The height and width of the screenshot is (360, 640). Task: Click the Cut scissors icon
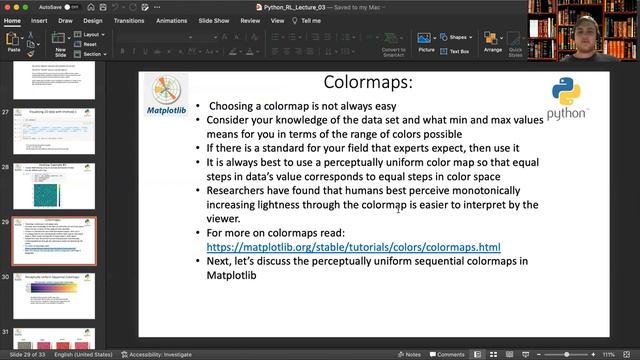coord(31,35)
